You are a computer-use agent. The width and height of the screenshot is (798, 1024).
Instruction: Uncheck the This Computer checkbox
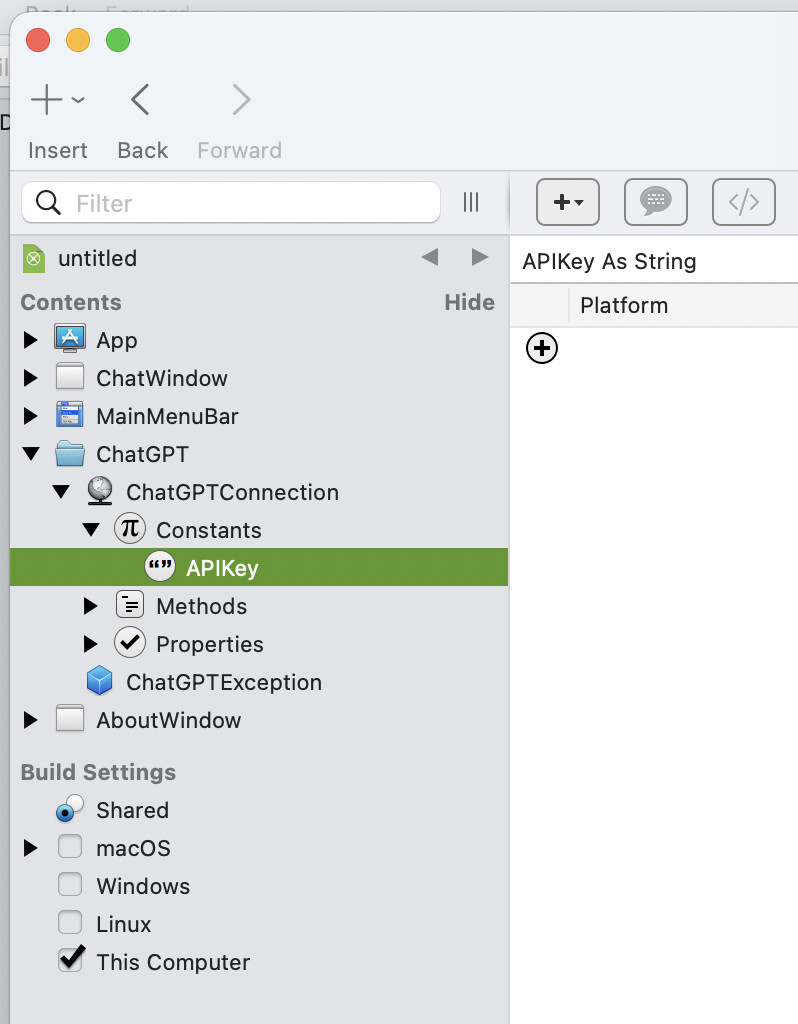click(71, 959)
